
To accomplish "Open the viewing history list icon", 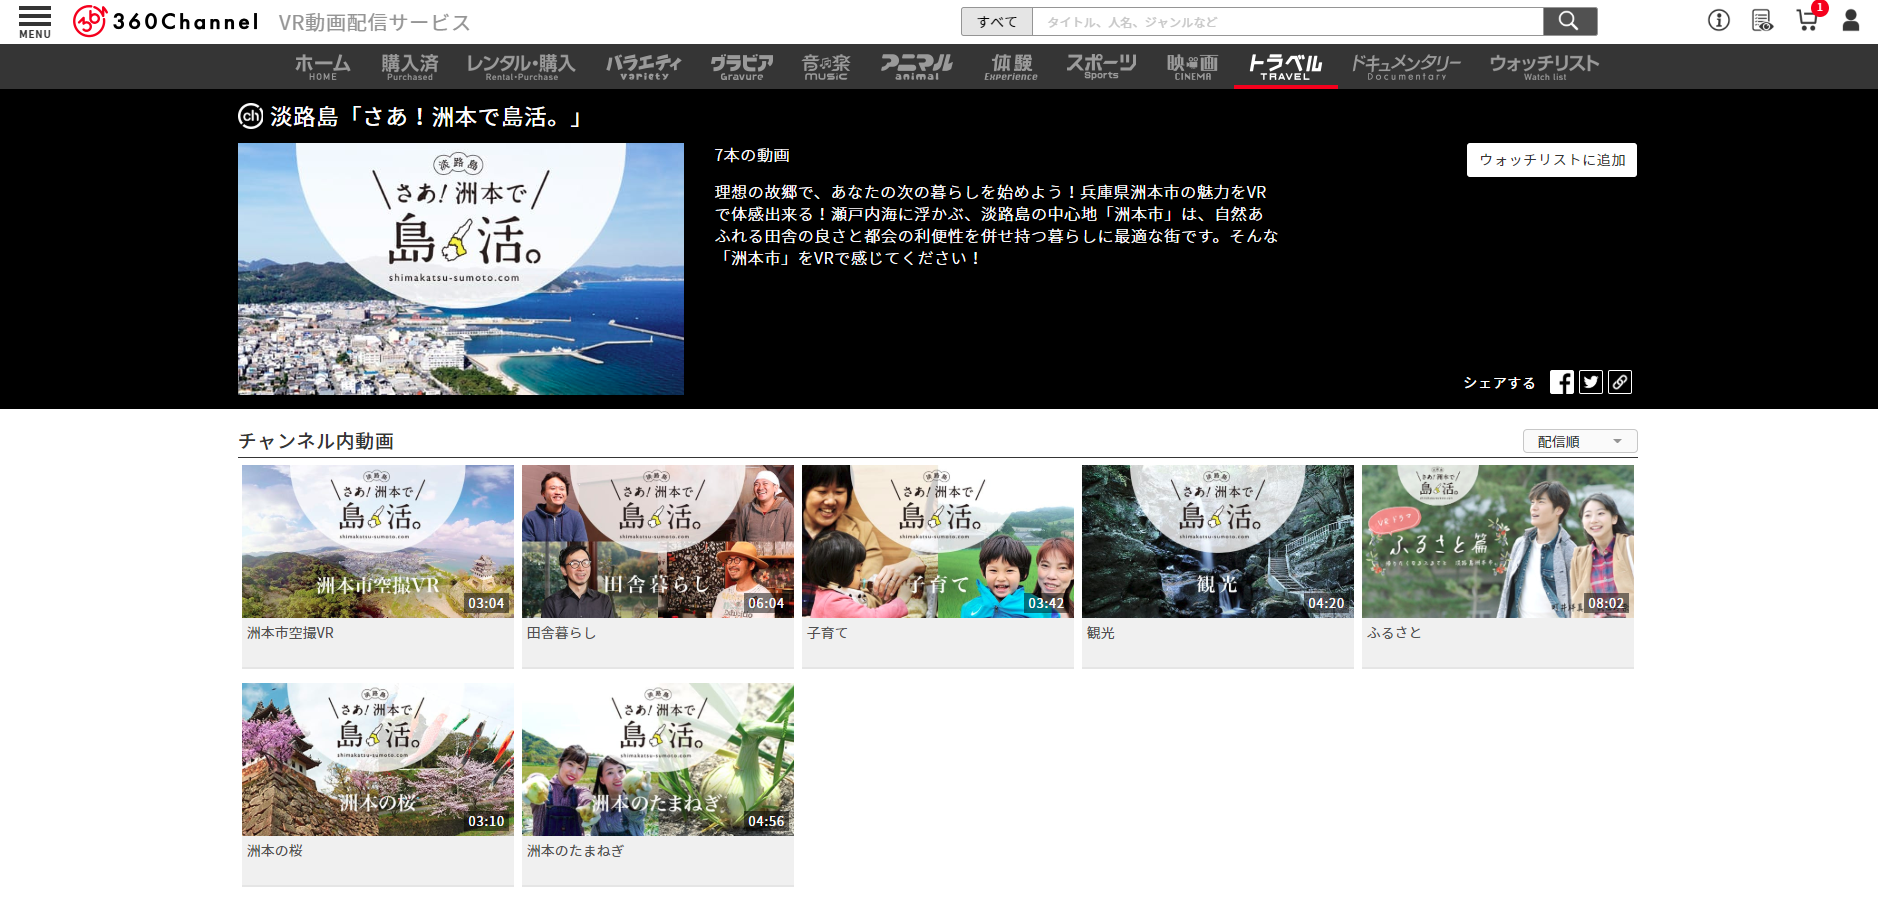I will pos(1762,20).
